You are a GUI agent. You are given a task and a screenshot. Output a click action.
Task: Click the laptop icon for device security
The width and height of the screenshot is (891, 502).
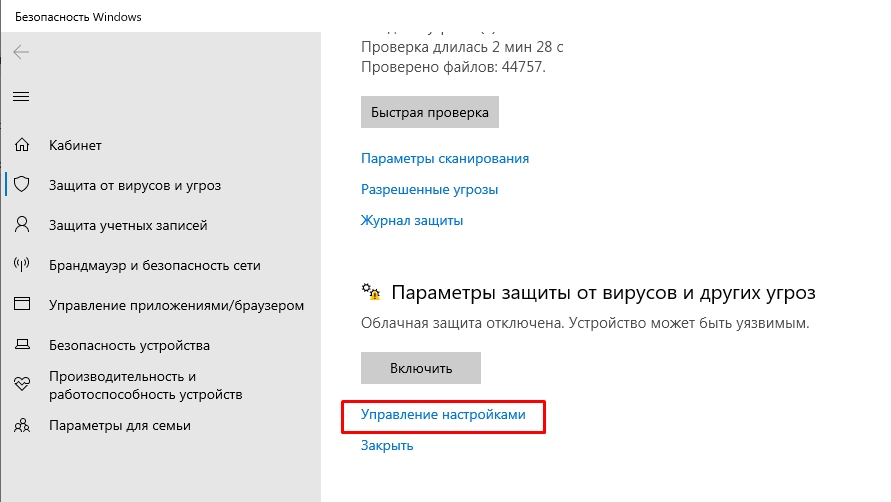click(x=22, y=345)
